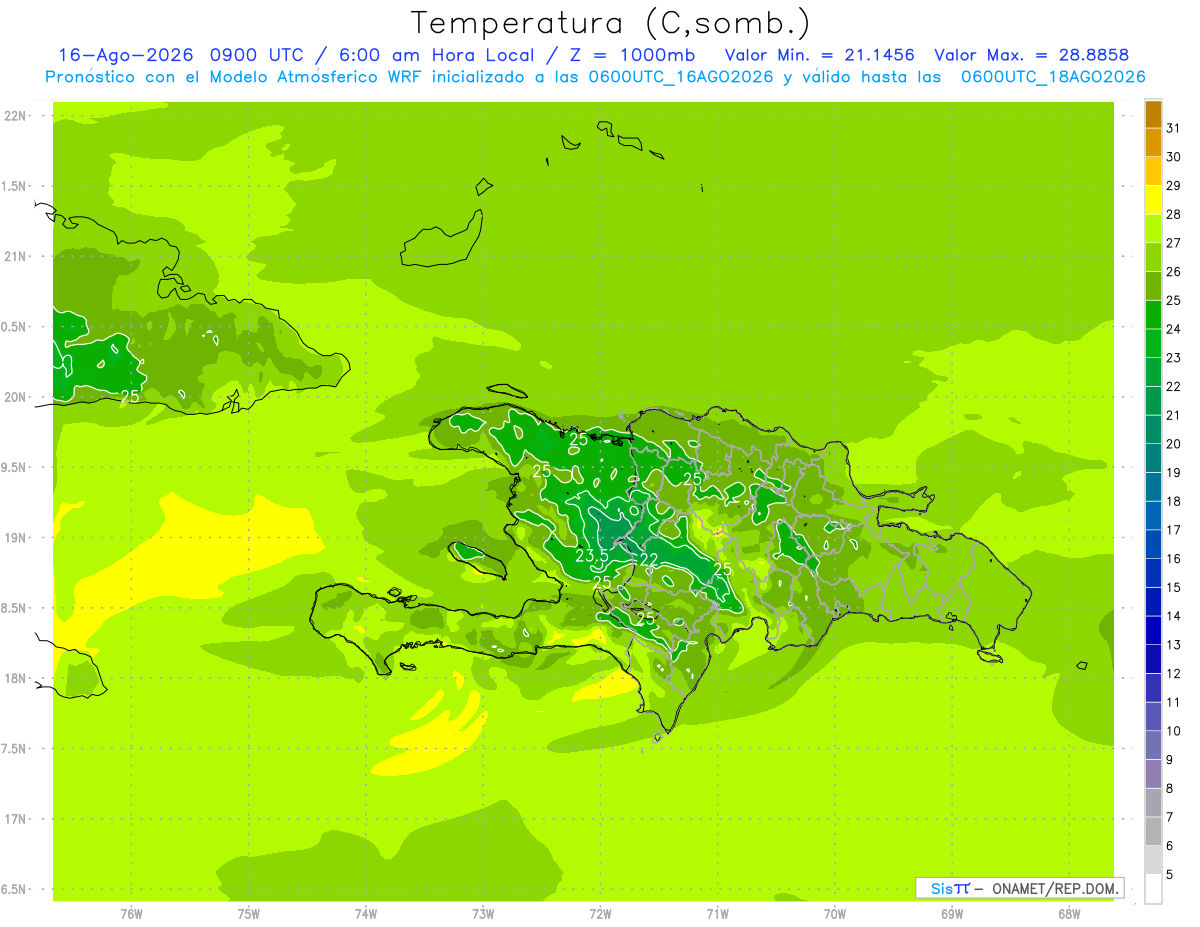Click the 'SisPI – ONAMET/REP.DOM.' credit box
This screenshot has height=927, width=1200.
(x=1018, y=888)
